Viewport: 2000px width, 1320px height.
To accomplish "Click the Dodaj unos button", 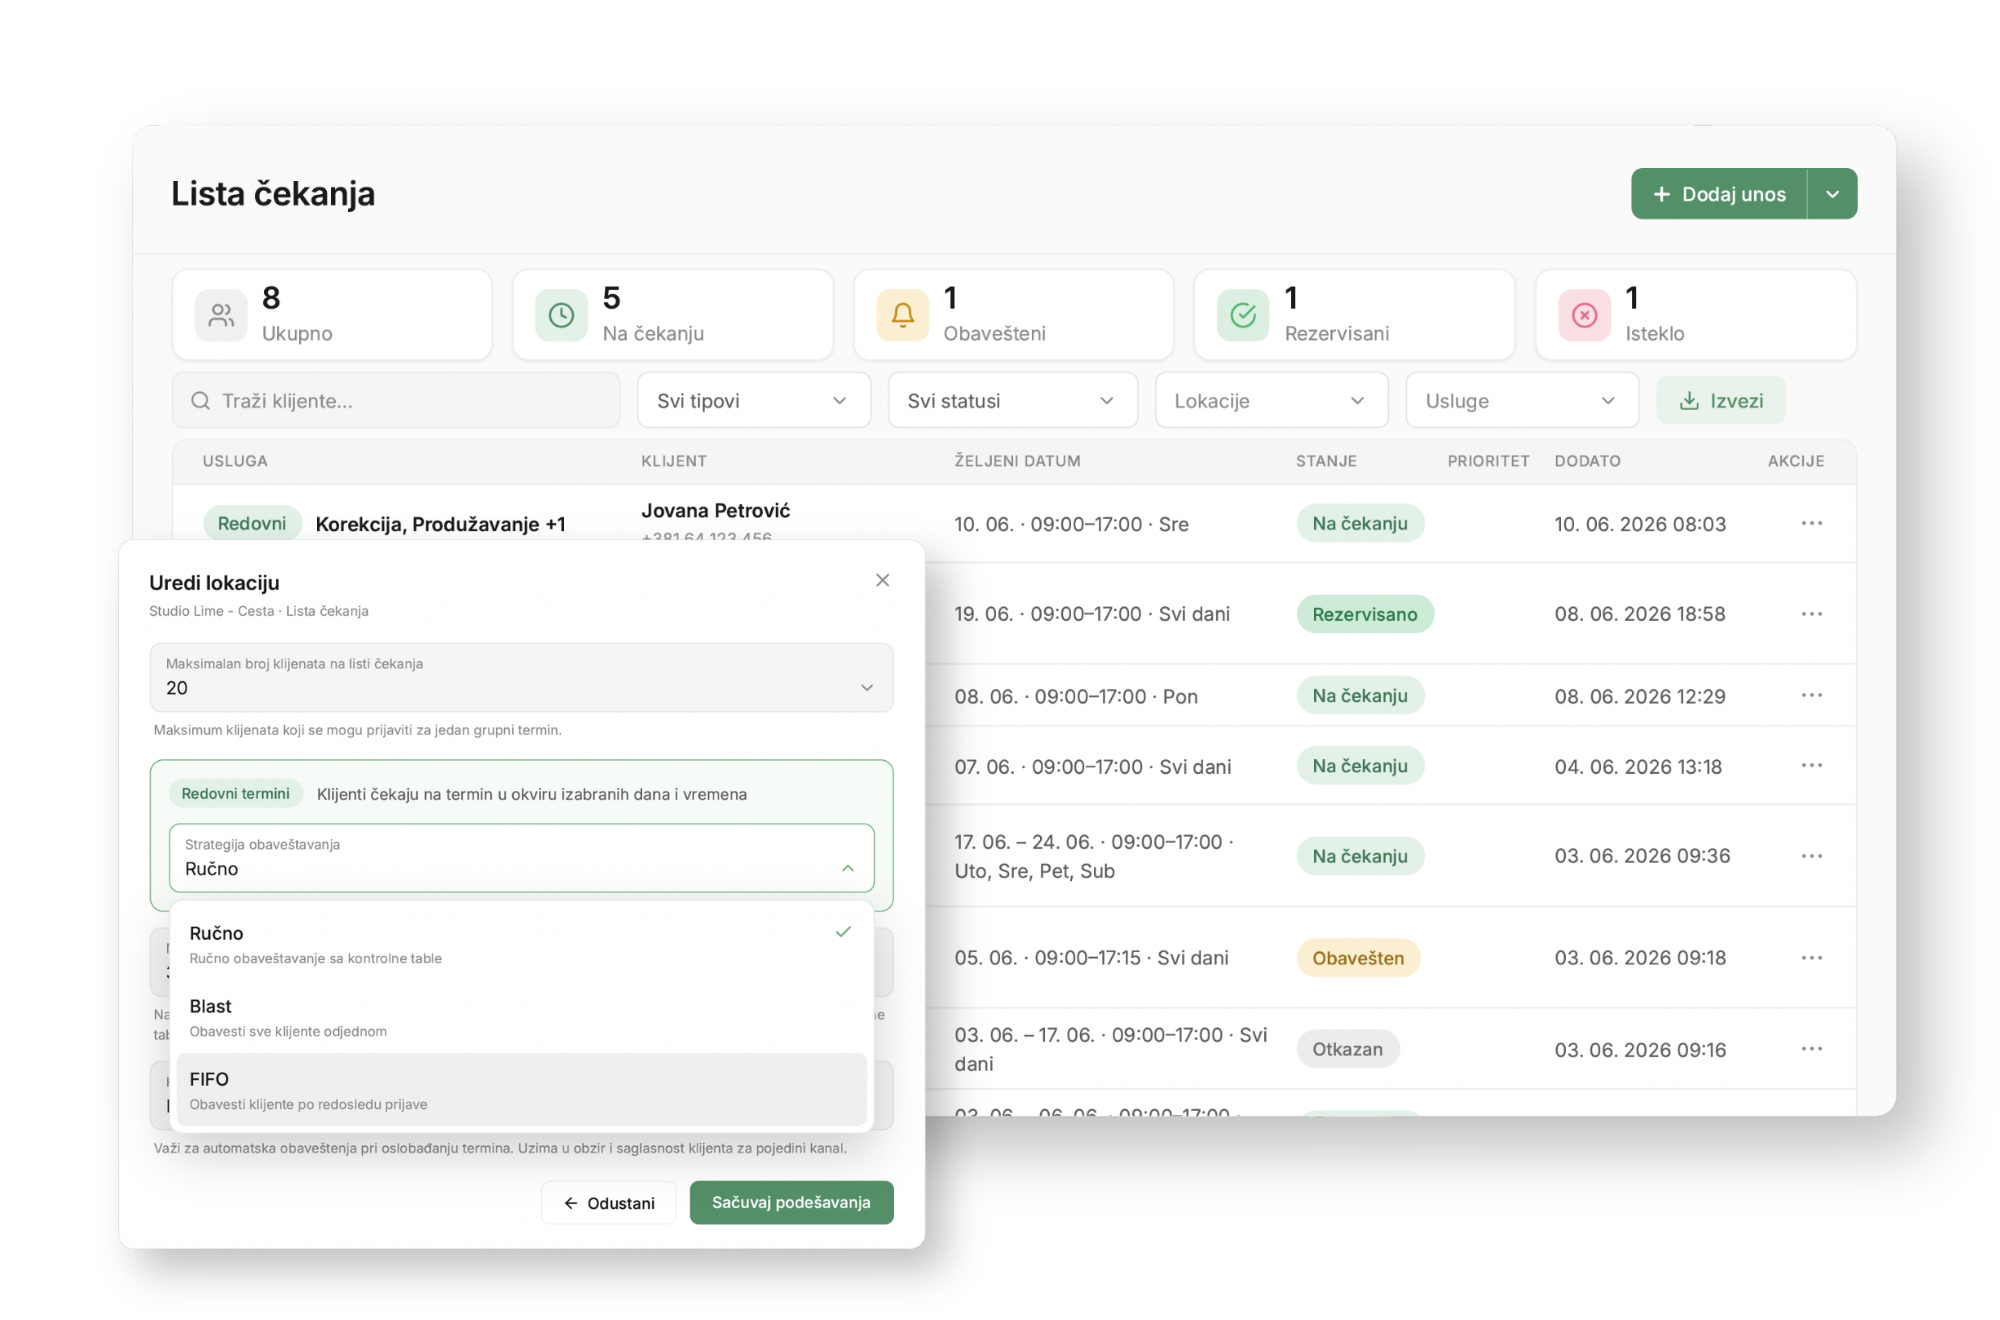I will [x=1719, y=194].
